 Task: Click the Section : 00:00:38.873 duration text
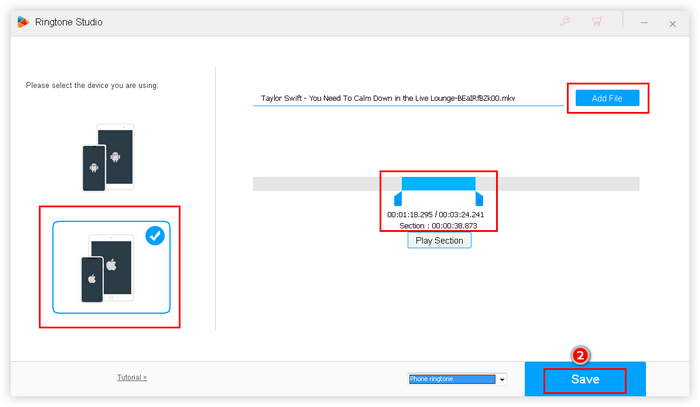(x=438, y=226)
